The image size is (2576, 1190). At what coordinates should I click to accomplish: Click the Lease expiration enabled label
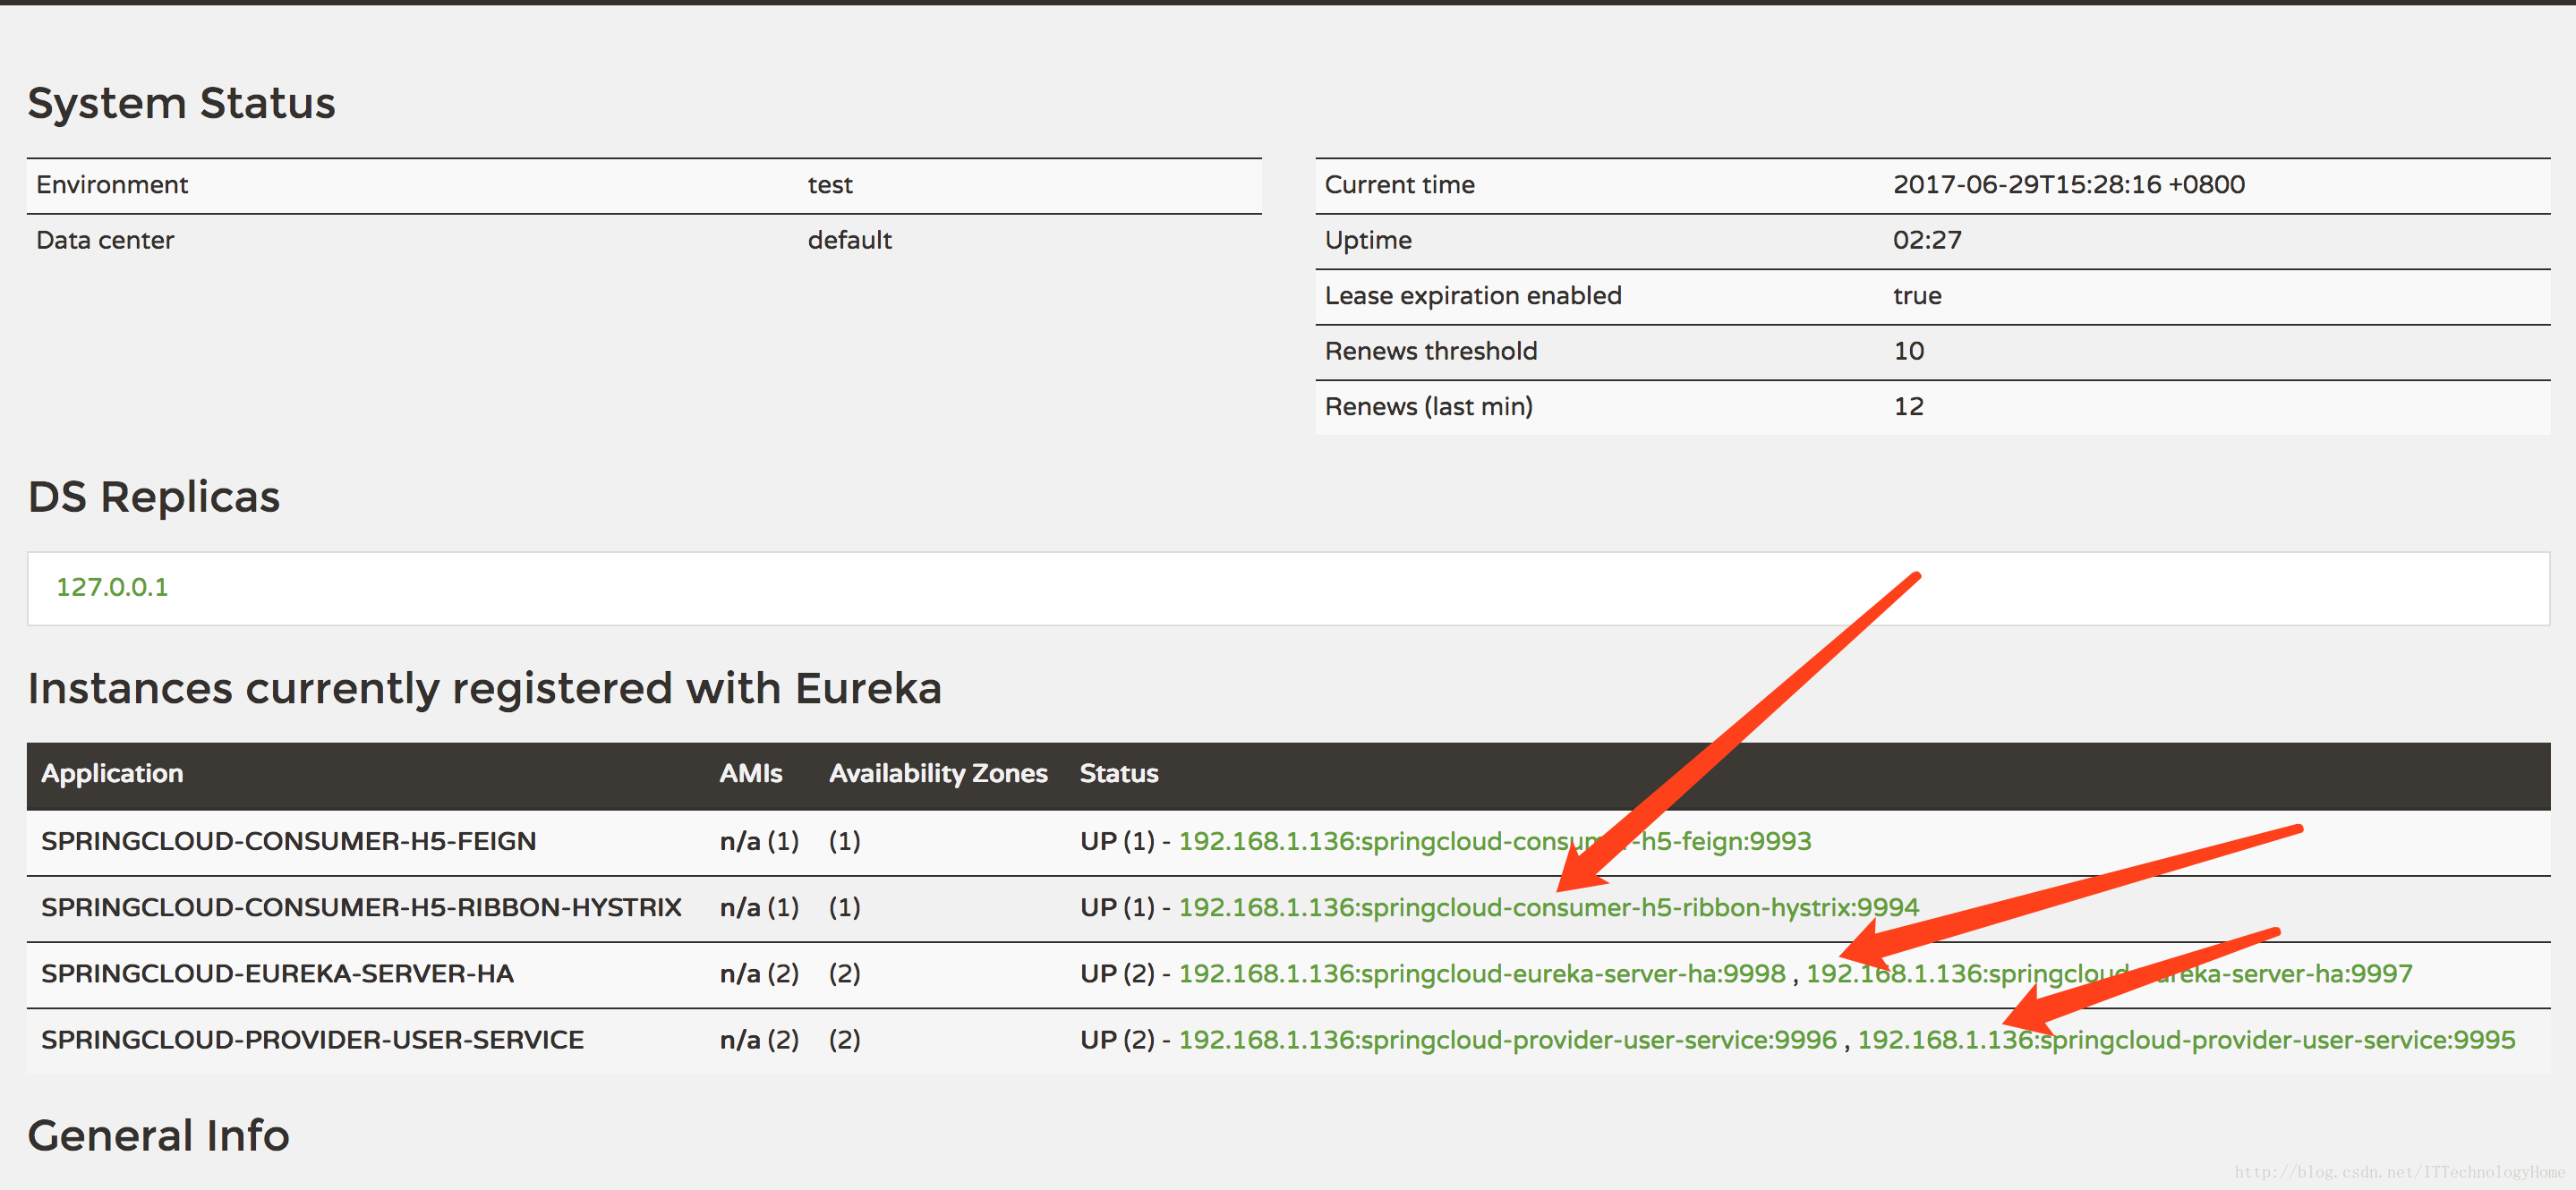1473,296
